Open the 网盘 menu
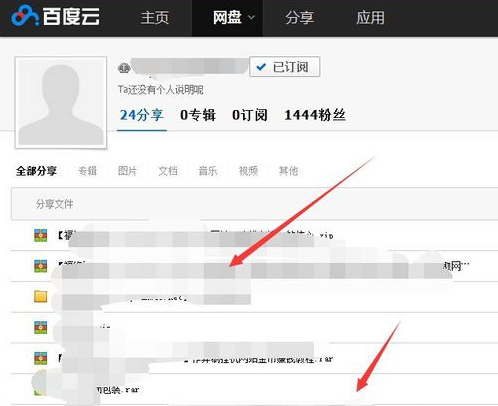 (227, 18)
